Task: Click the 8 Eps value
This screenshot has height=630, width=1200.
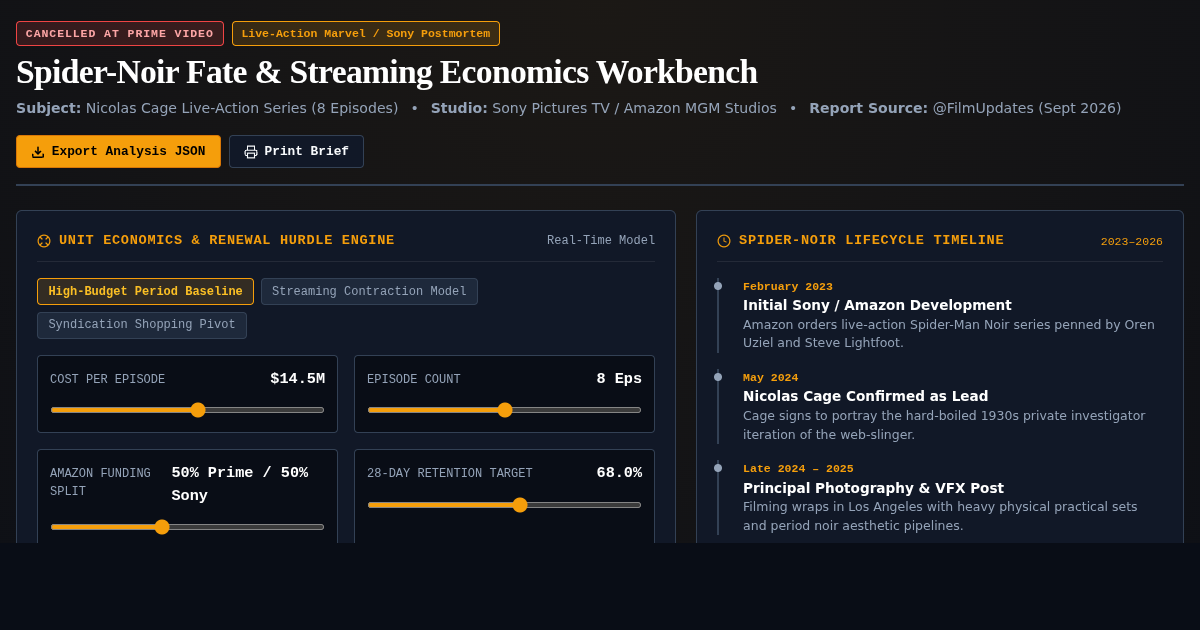Action: click(x=619, y=379)
